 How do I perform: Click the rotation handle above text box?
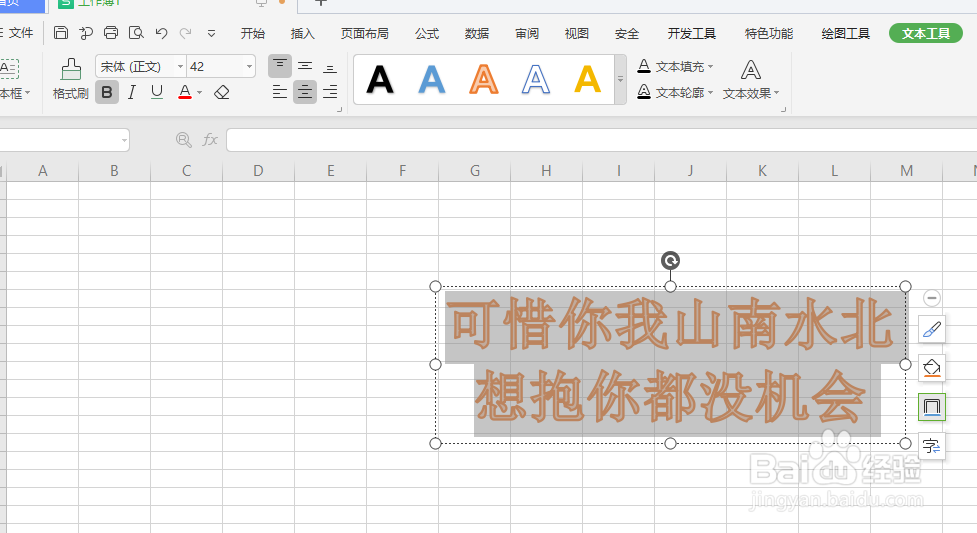670,261
